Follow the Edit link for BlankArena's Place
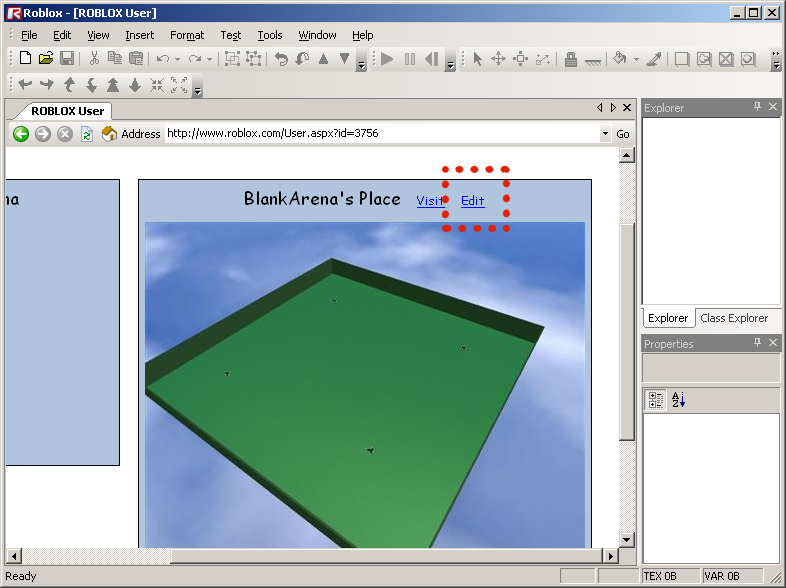 coord(473,201)
